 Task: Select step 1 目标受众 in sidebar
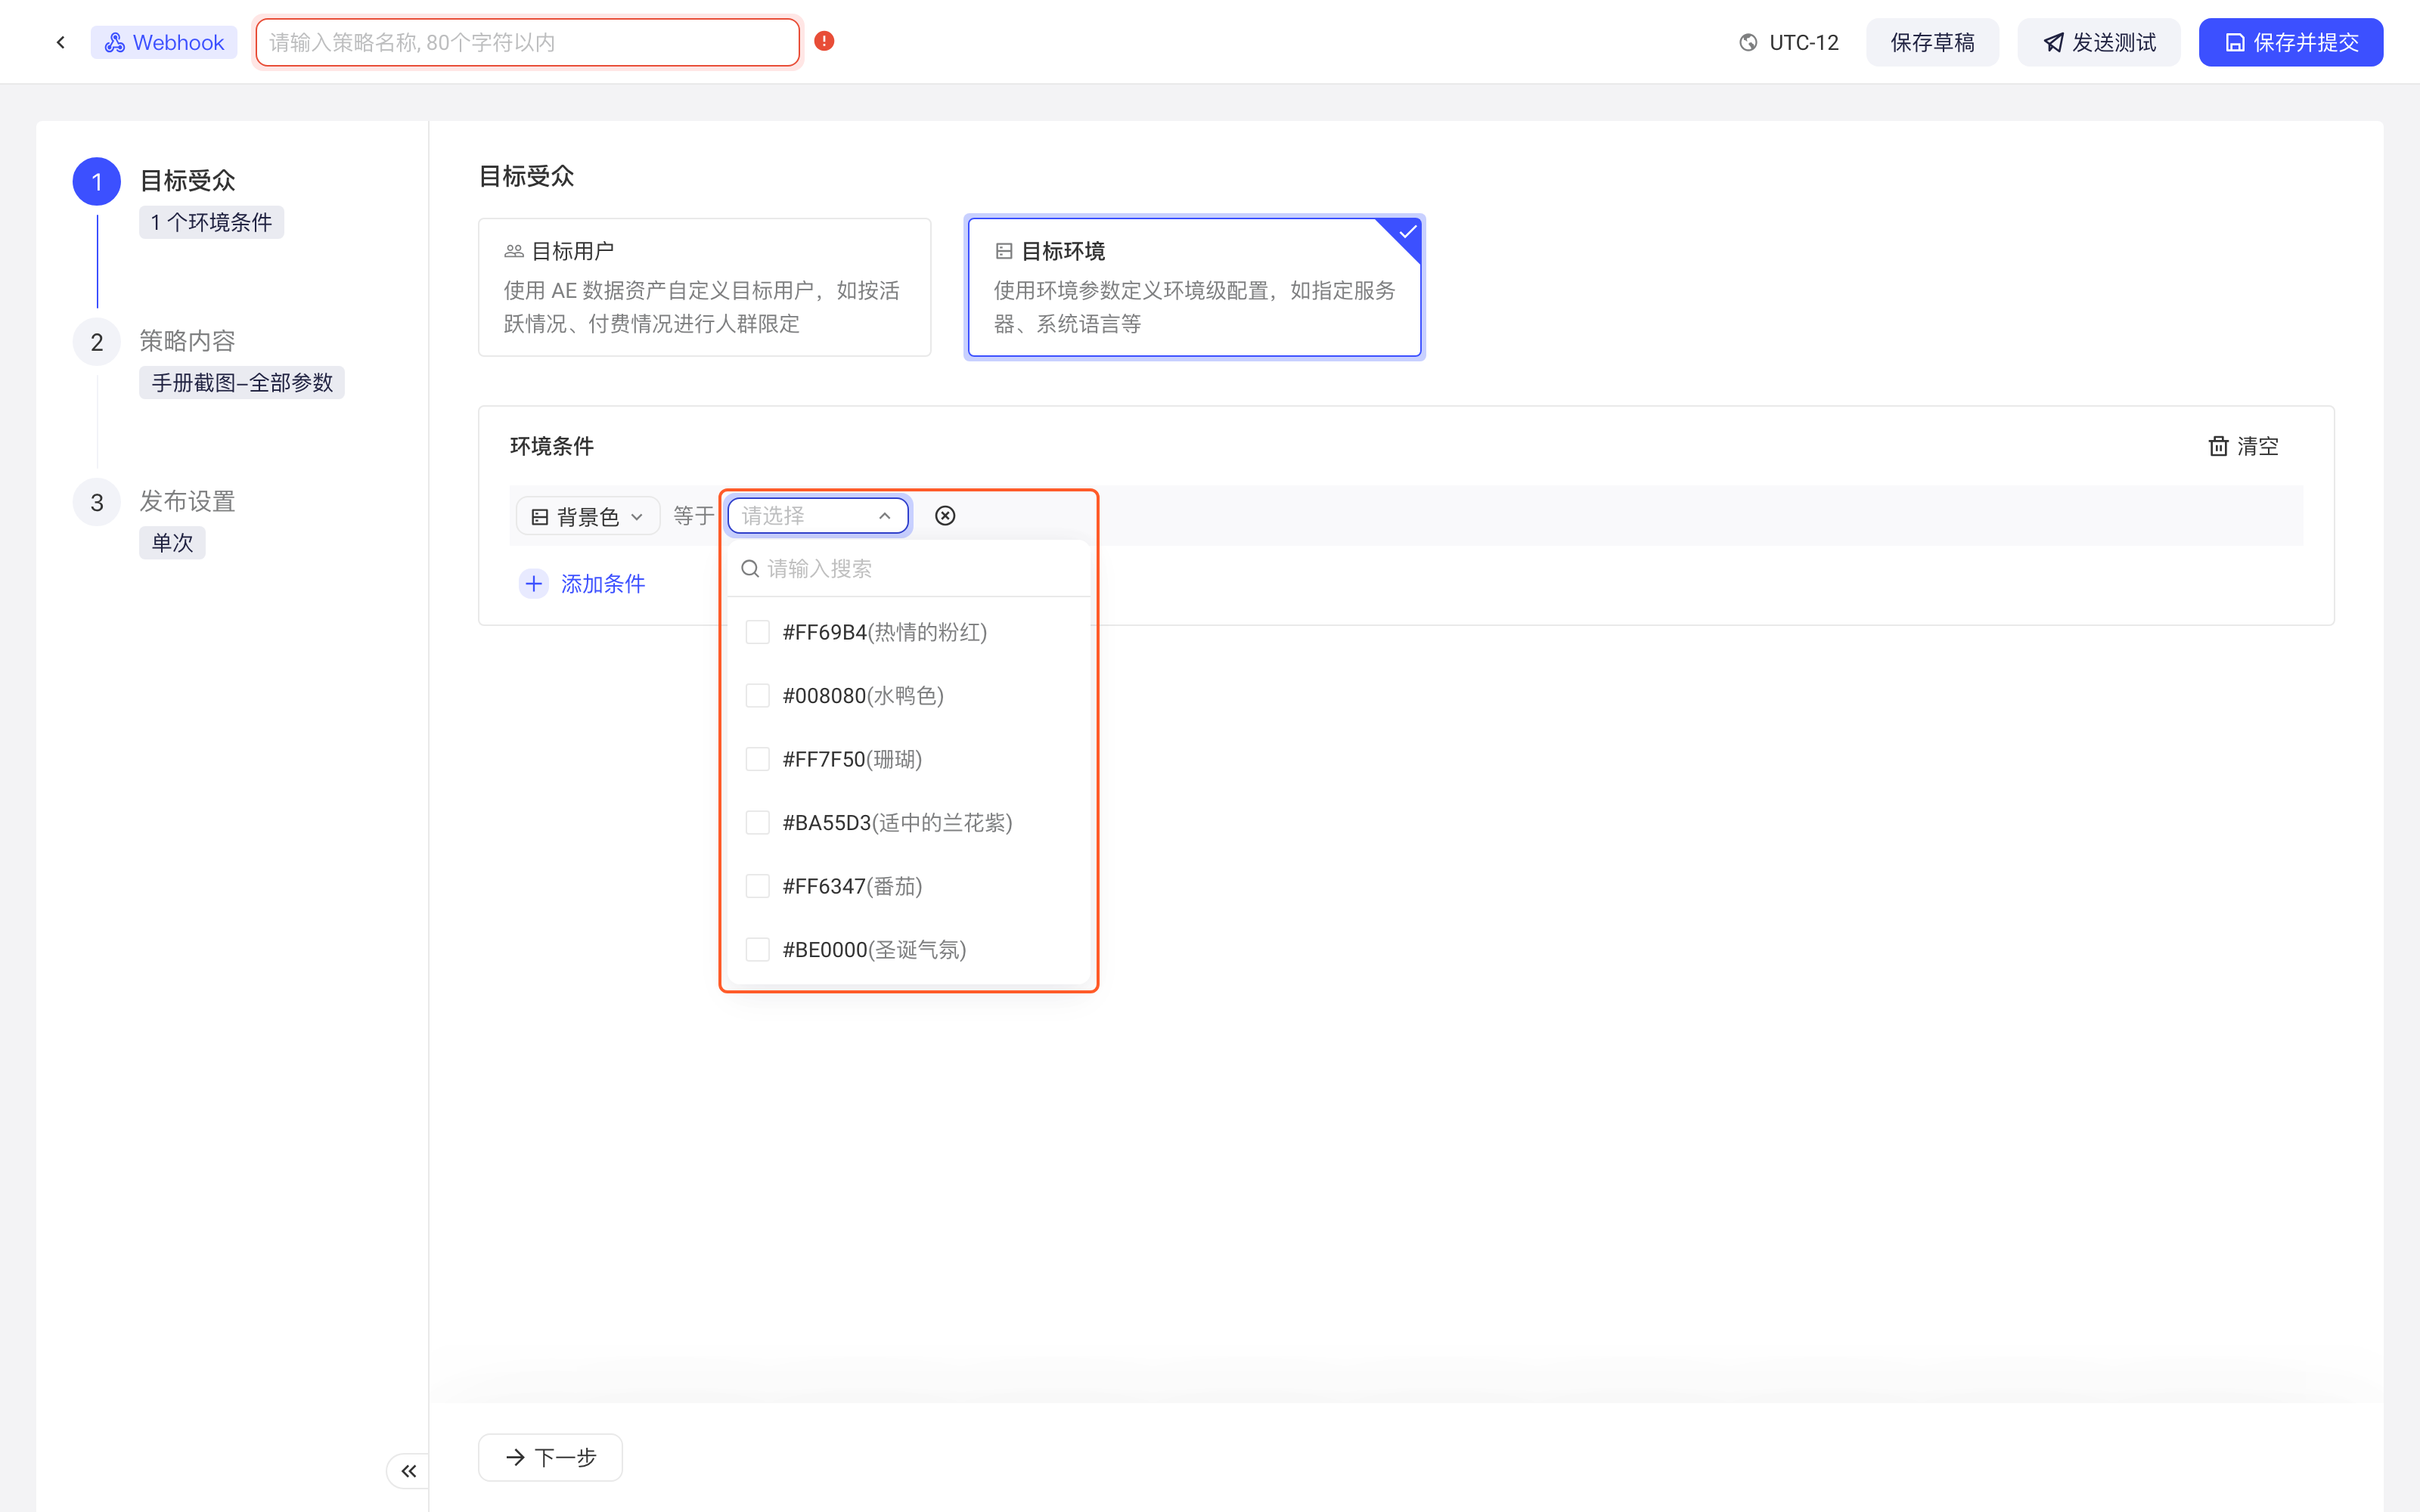coord(187,181)
